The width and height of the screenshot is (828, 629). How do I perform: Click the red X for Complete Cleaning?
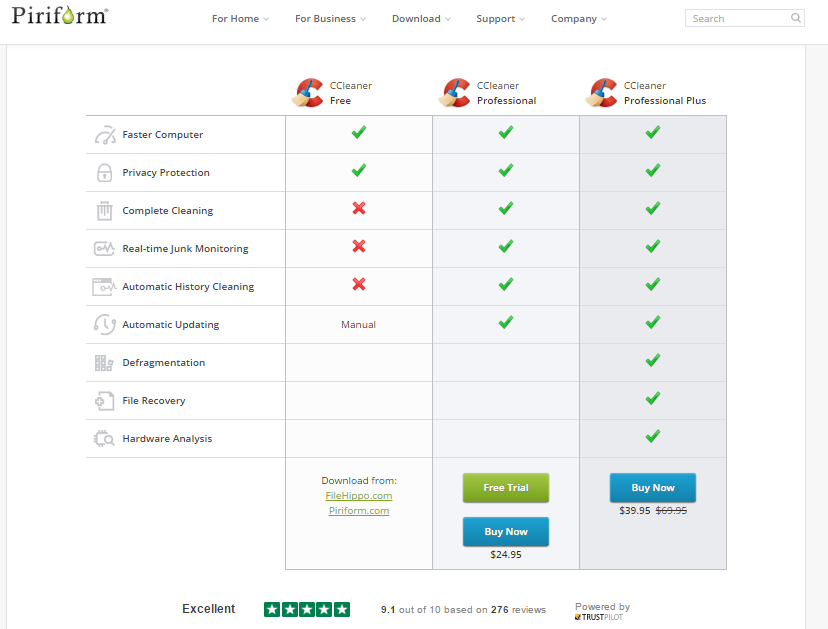point(359,209)
